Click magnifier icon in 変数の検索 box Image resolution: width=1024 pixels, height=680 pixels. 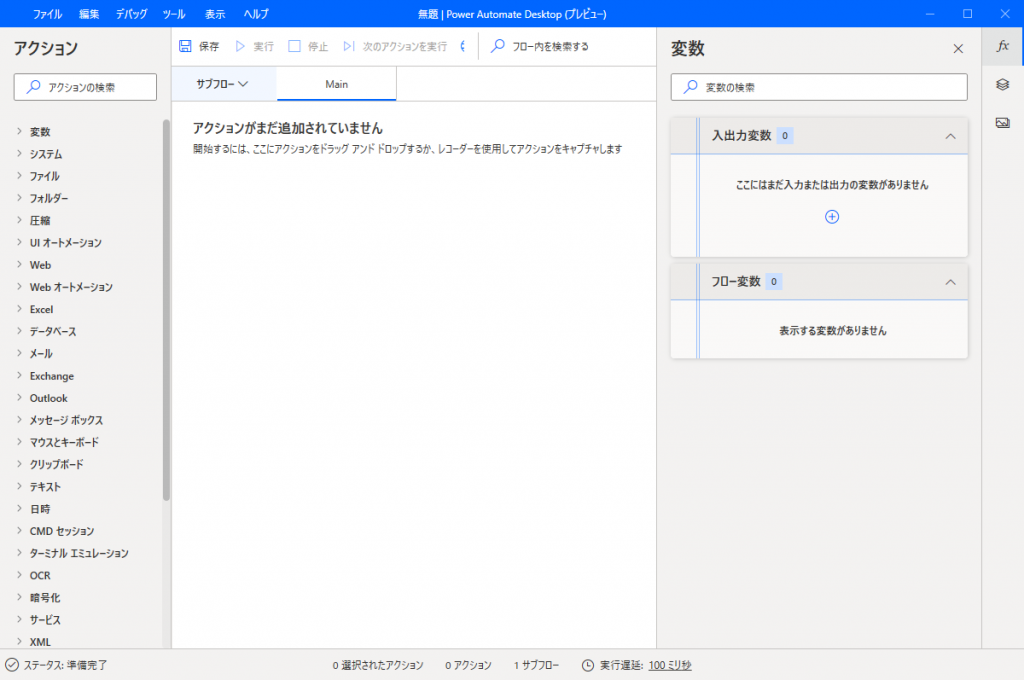(x=690, y=87)
